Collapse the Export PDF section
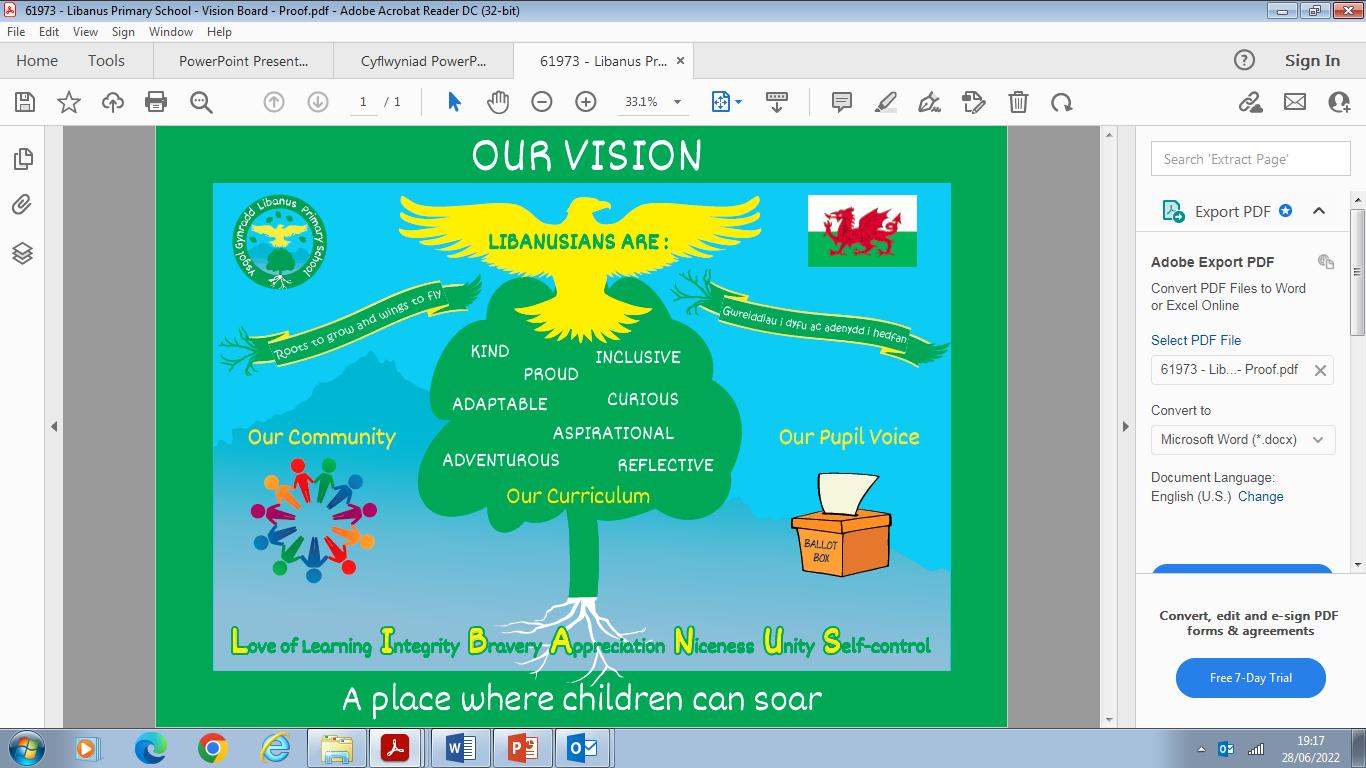This screenshot has height=768, width=1366. 1319,211
